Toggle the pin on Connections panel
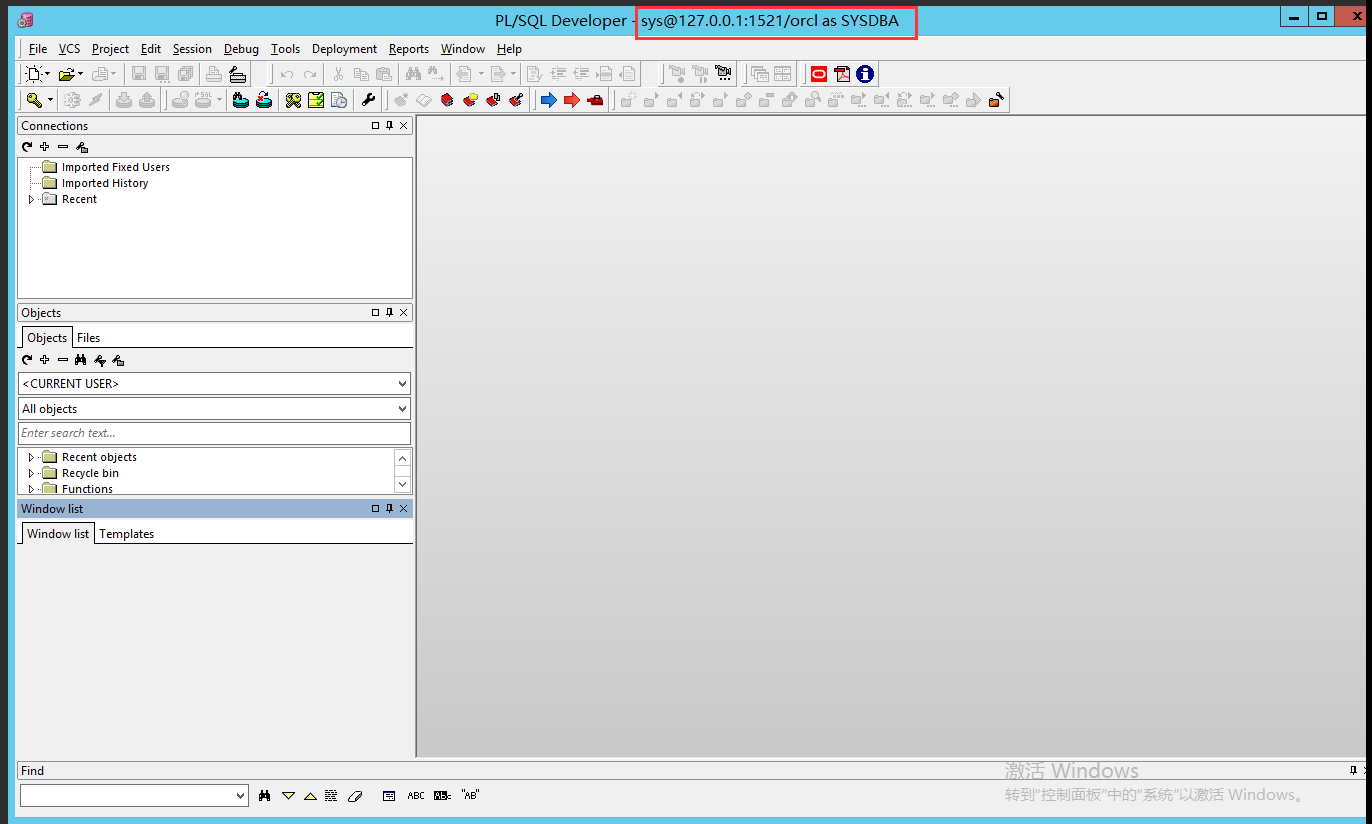 [390, 126]
